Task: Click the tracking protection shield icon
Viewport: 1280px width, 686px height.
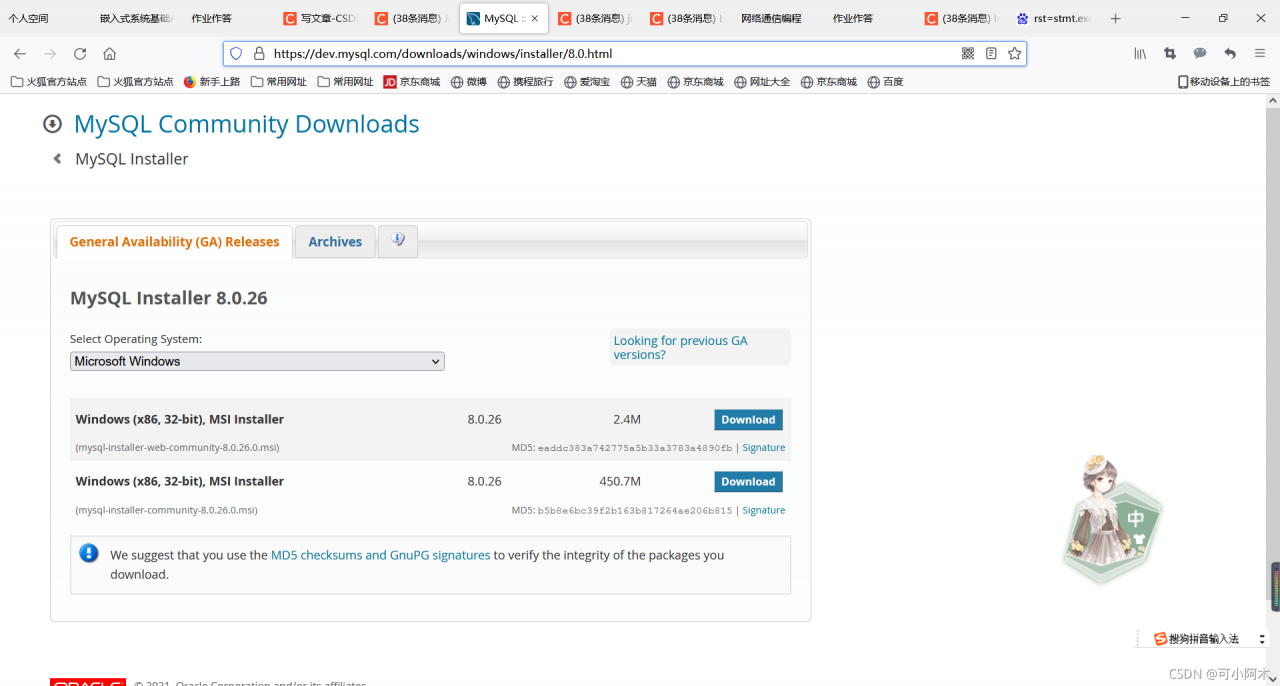Action: click(x=236, y=54)
